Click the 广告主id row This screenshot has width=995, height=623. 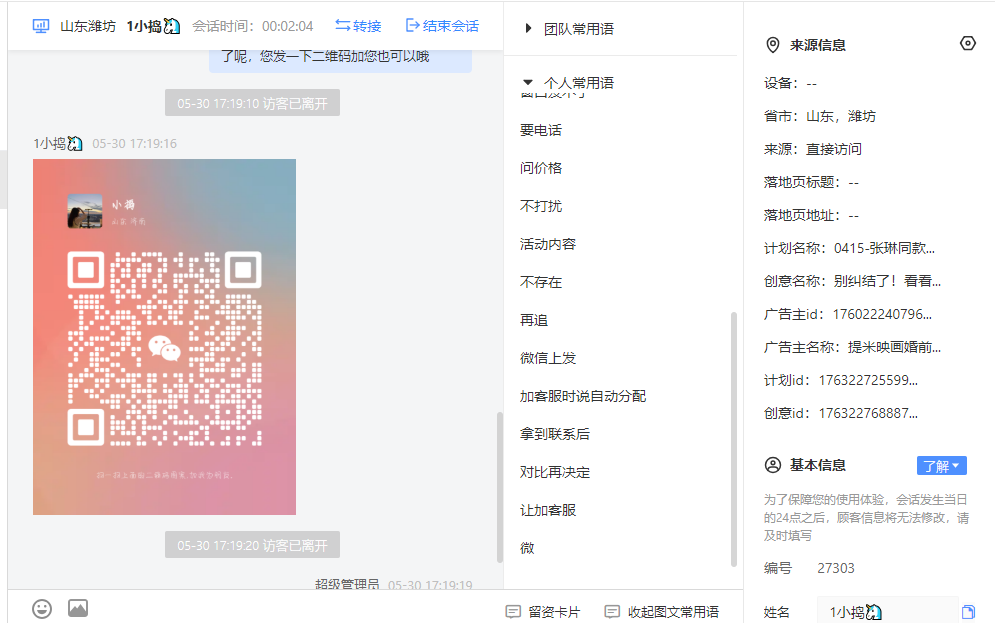pos(848,314)
